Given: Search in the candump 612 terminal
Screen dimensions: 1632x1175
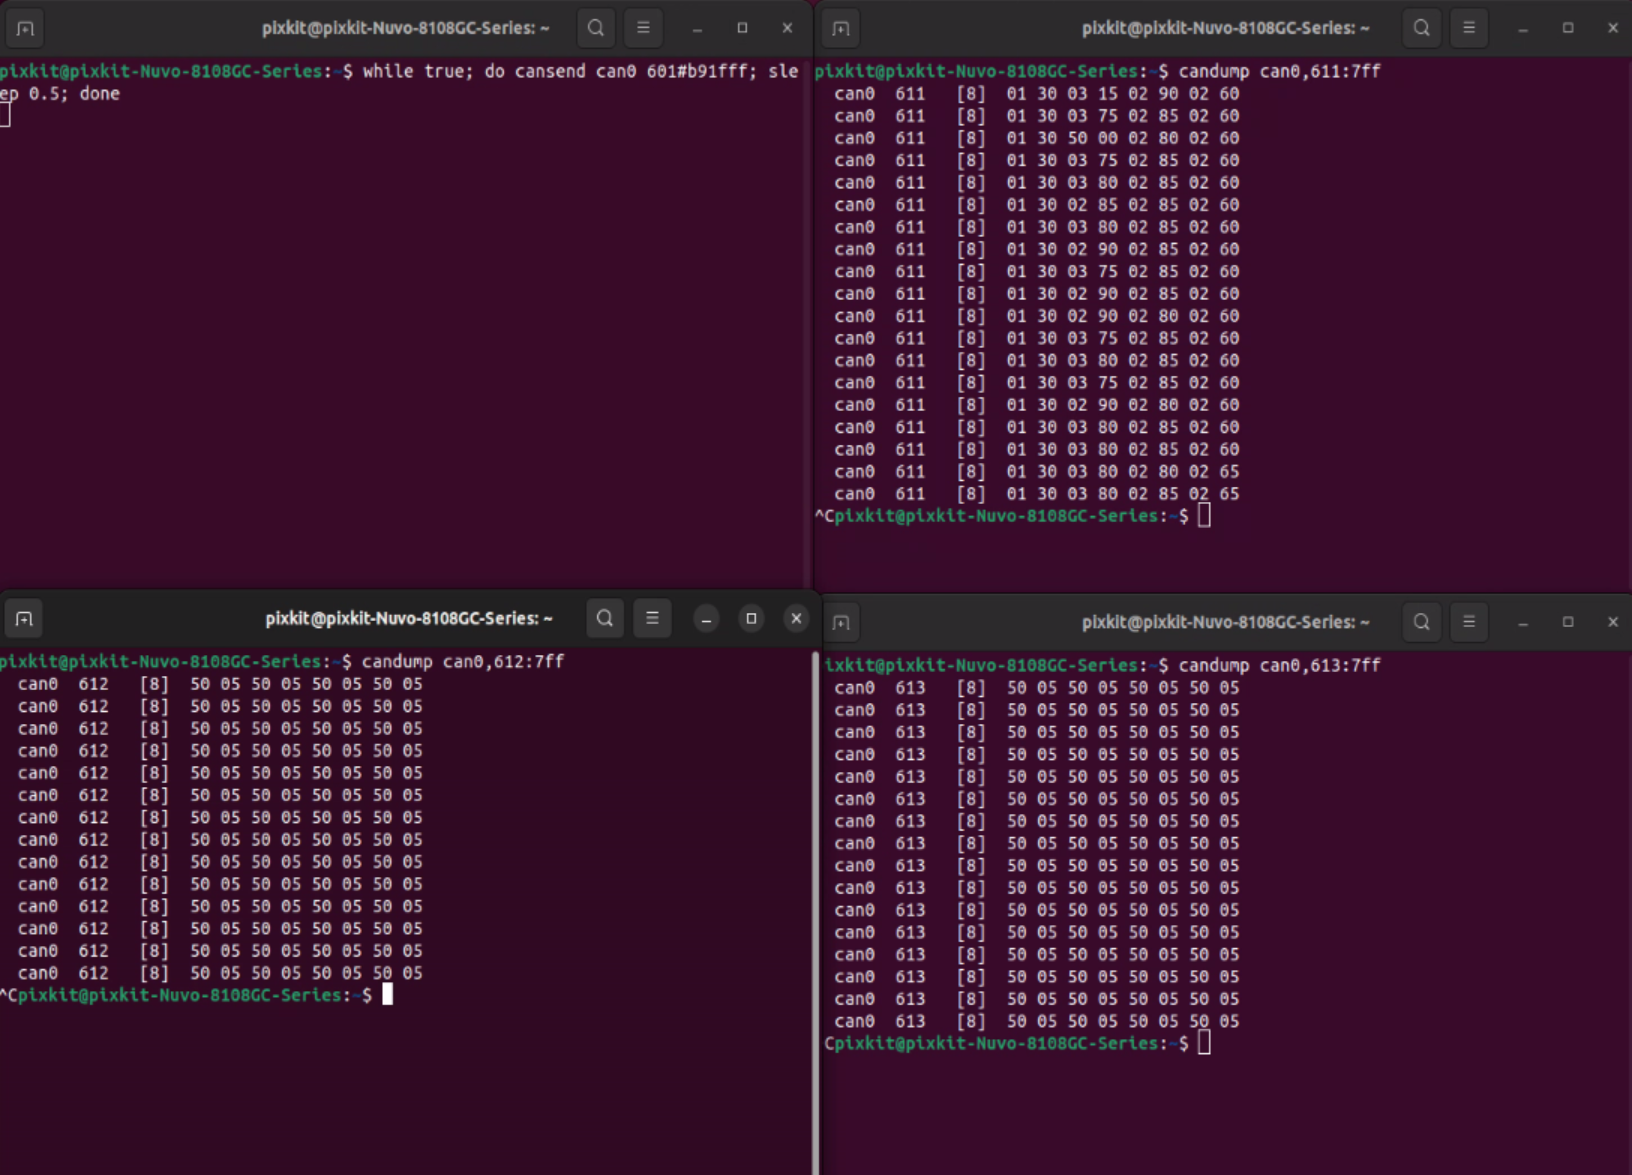Looking at the screenshot, I should click(x=605, y=618).
